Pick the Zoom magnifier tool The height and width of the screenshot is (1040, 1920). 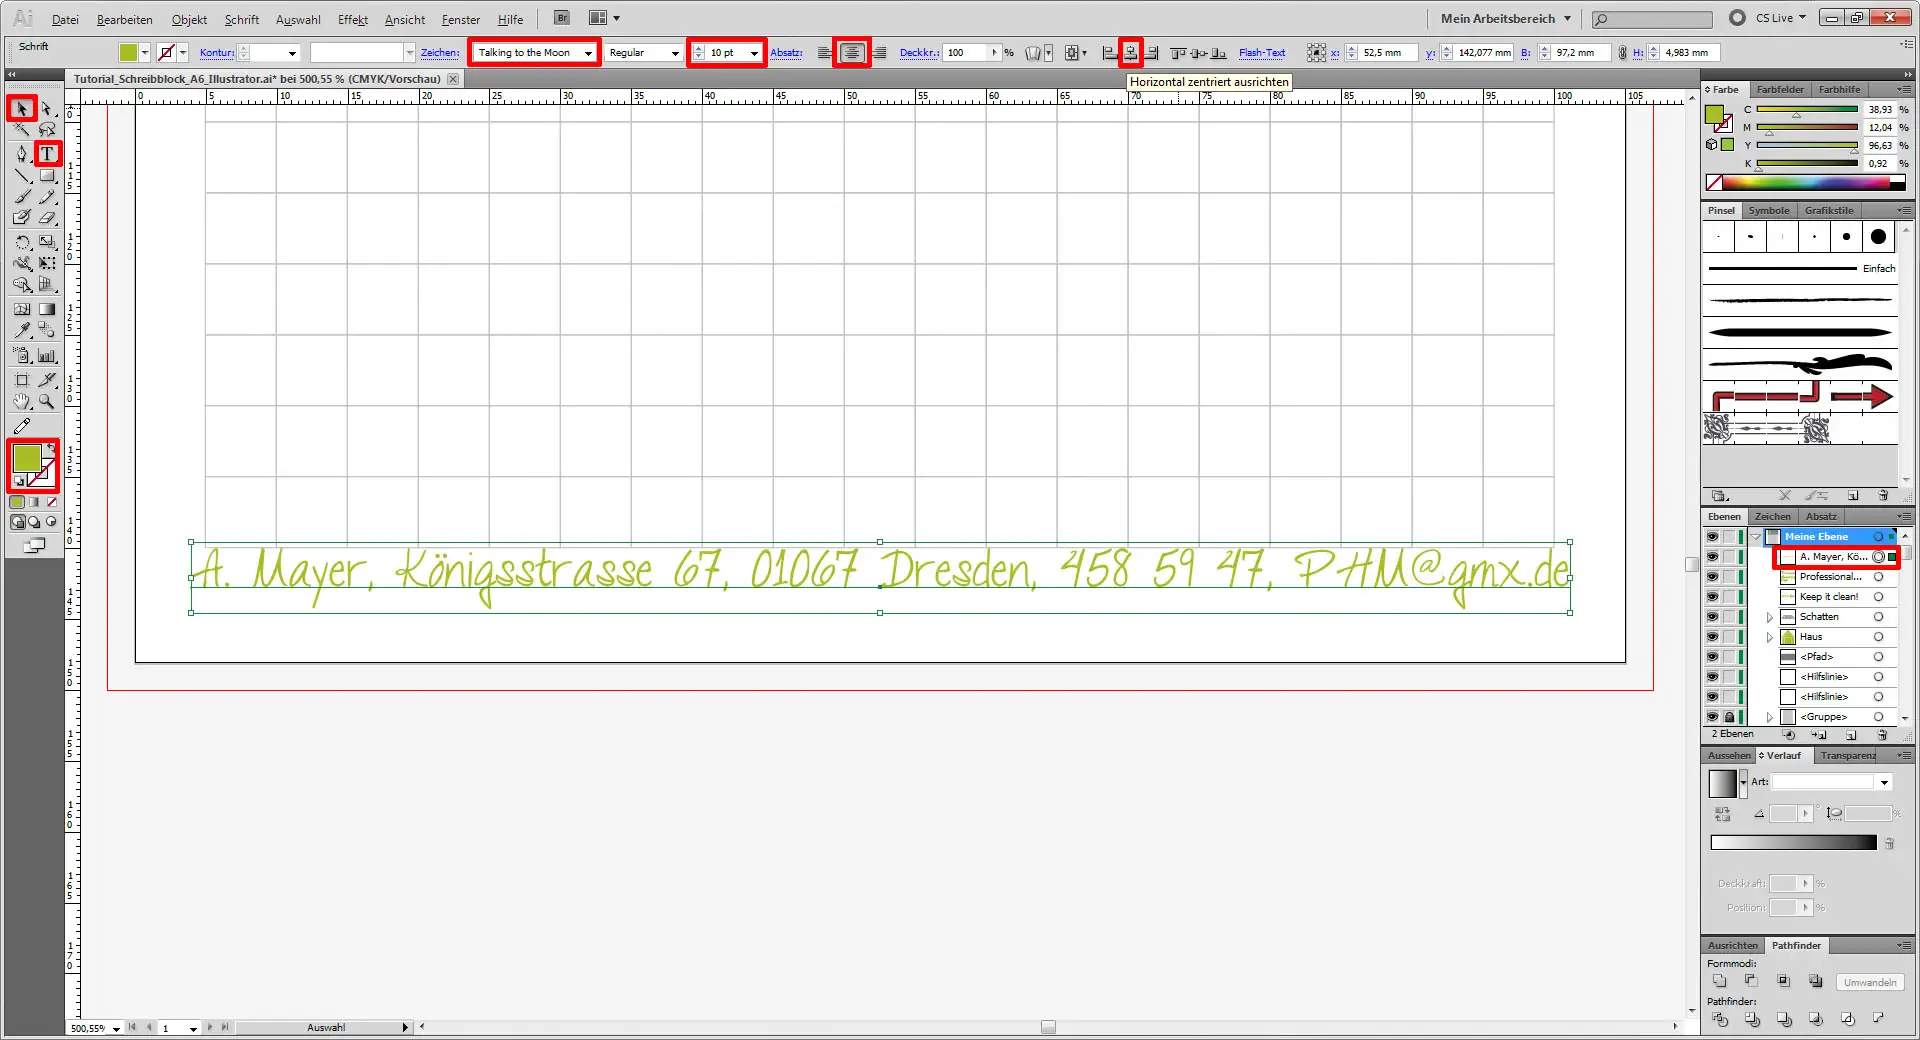pyautogui.click(x=47, y=402)
